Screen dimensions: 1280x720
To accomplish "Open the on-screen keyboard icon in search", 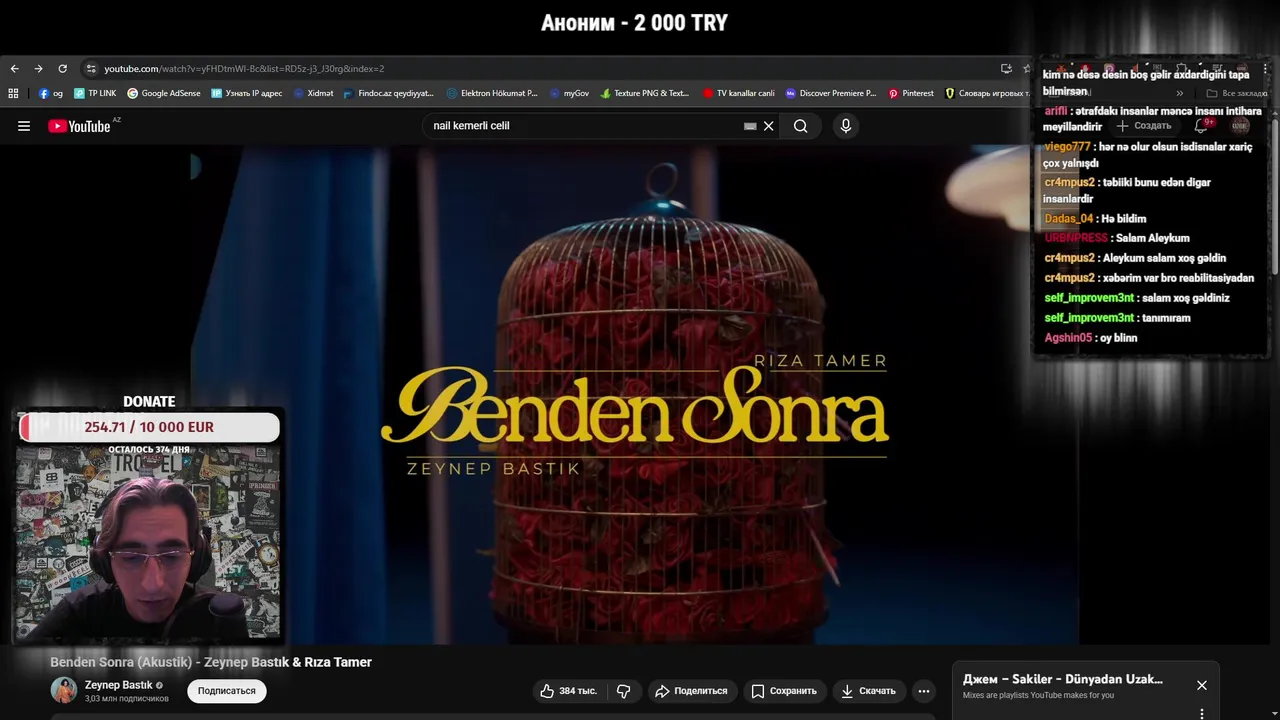I will [x=750, y=126].
